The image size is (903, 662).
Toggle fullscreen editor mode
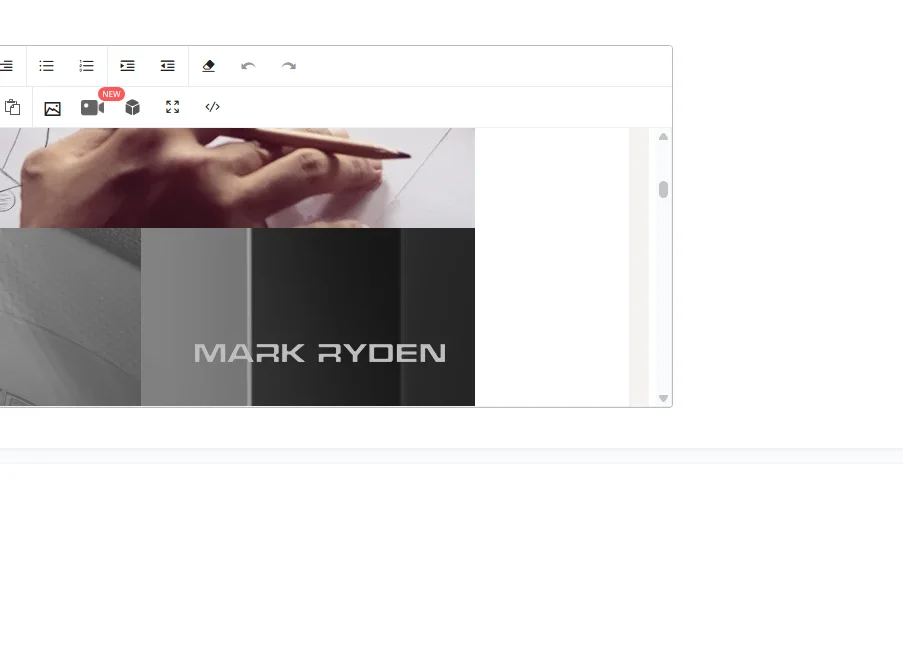pos(173,107)
